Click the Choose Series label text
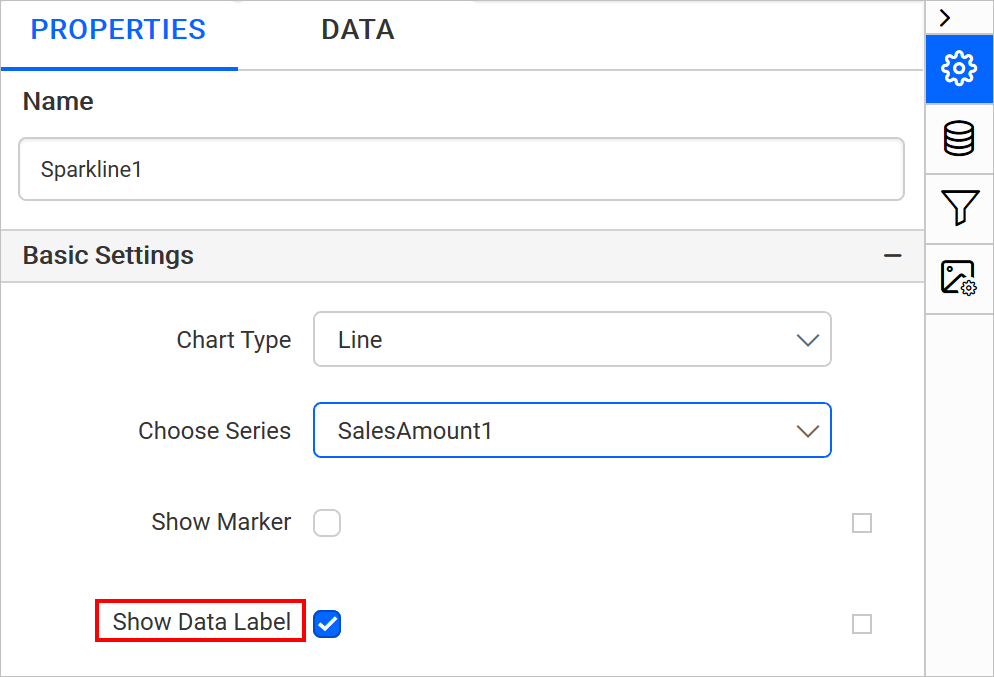 215,431
